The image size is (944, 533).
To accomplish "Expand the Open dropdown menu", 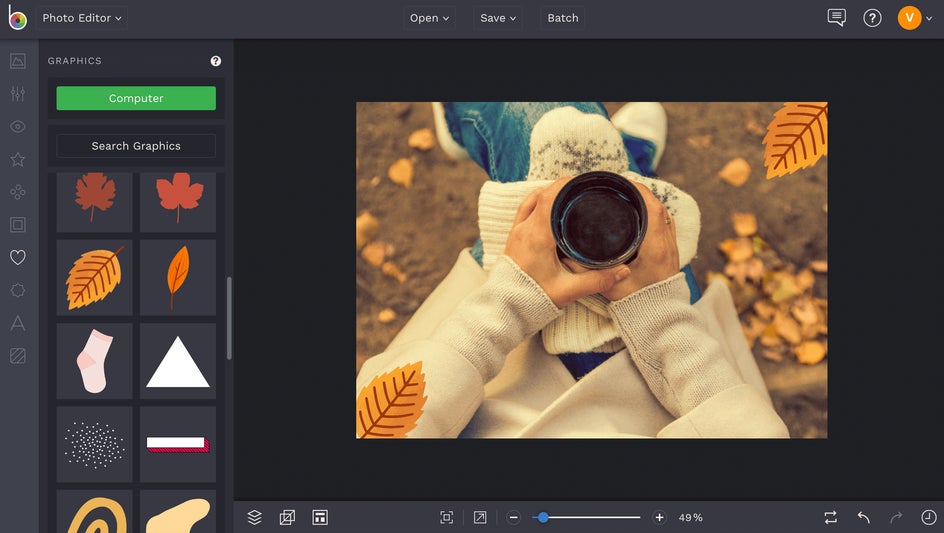I will 430,18.
